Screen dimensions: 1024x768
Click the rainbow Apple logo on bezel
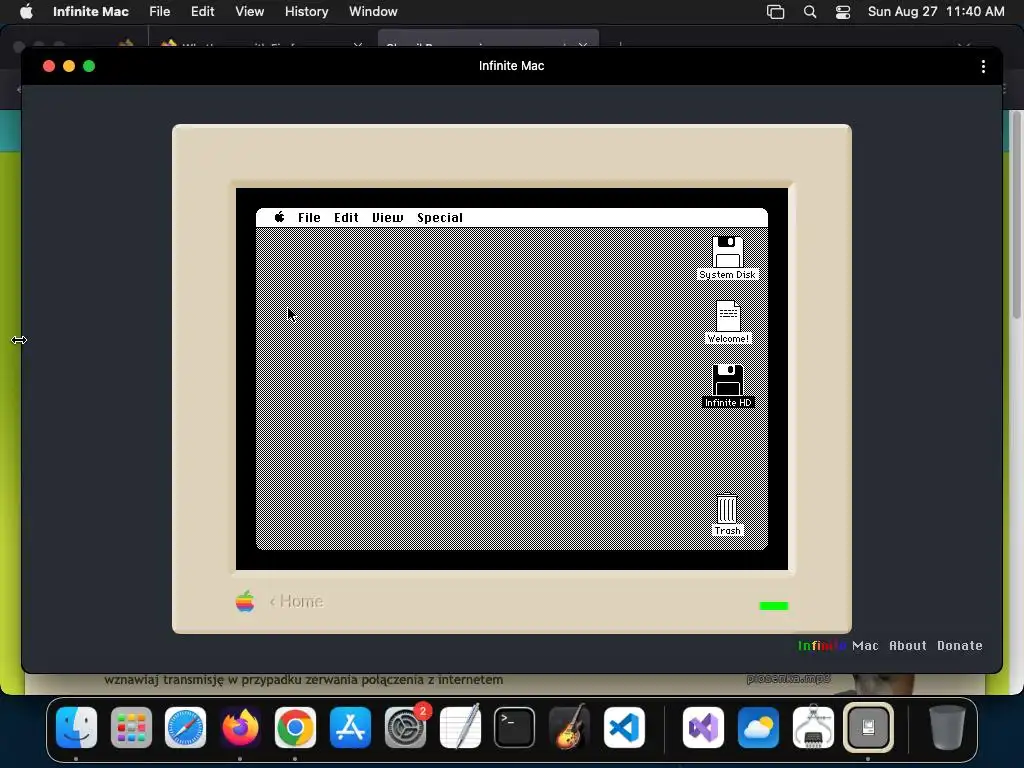tap(245, 601)
